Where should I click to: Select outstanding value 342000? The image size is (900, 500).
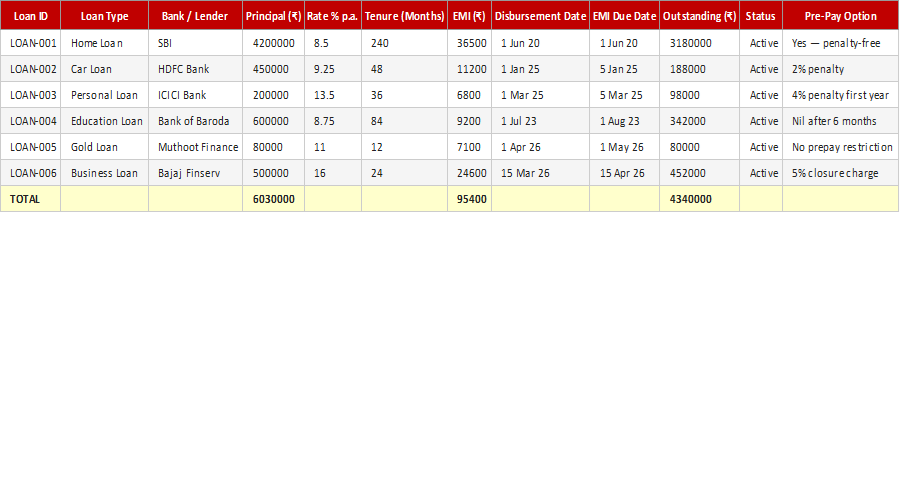click(x=699, y=121)
